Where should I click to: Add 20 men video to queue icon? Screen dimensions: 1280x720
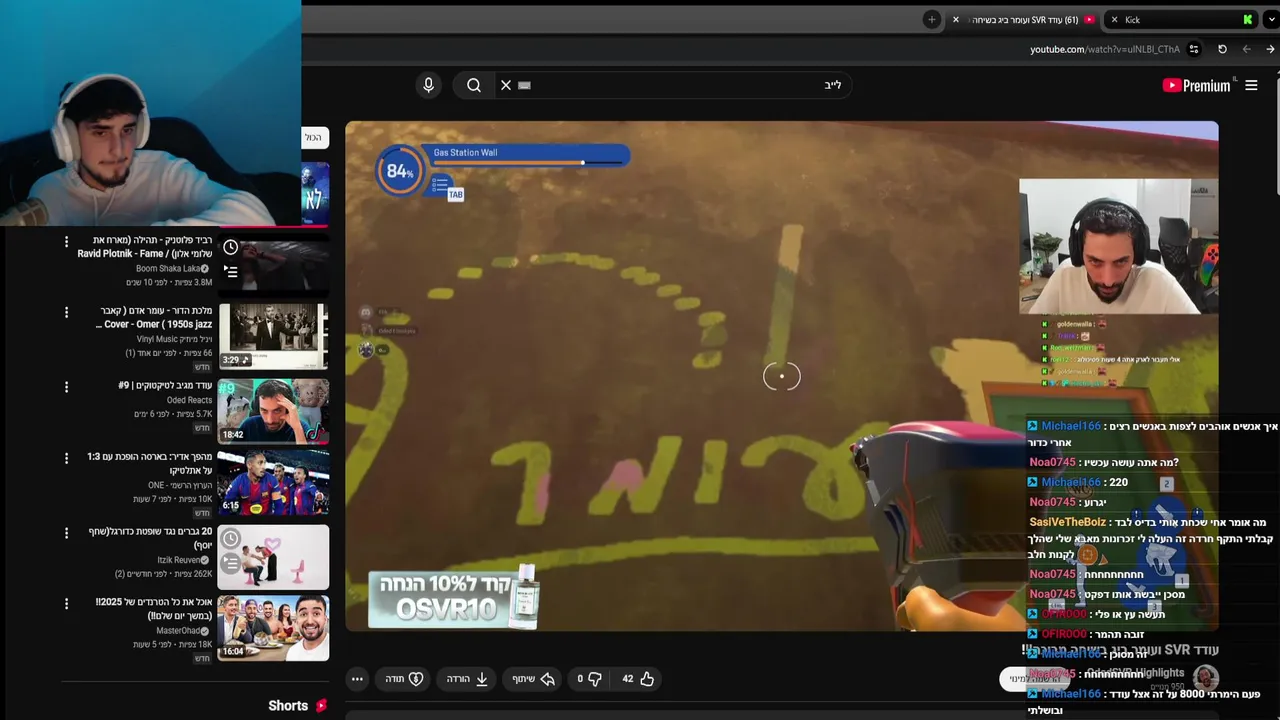click(231, 564)
